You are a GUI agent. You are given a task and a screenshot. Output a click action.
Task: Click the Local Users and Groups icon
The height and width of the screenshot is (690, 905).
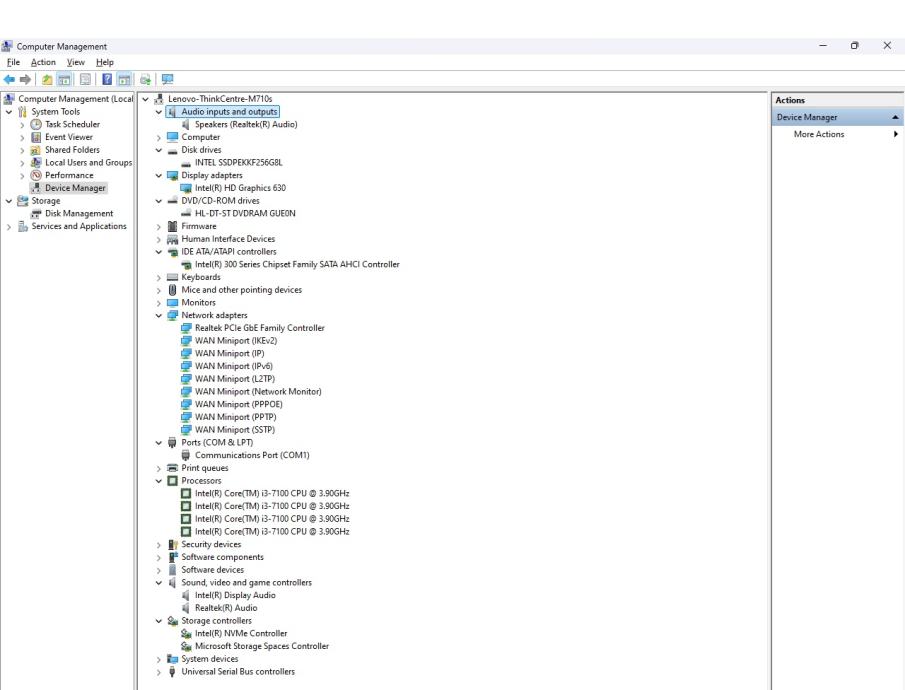pos(36,162)
